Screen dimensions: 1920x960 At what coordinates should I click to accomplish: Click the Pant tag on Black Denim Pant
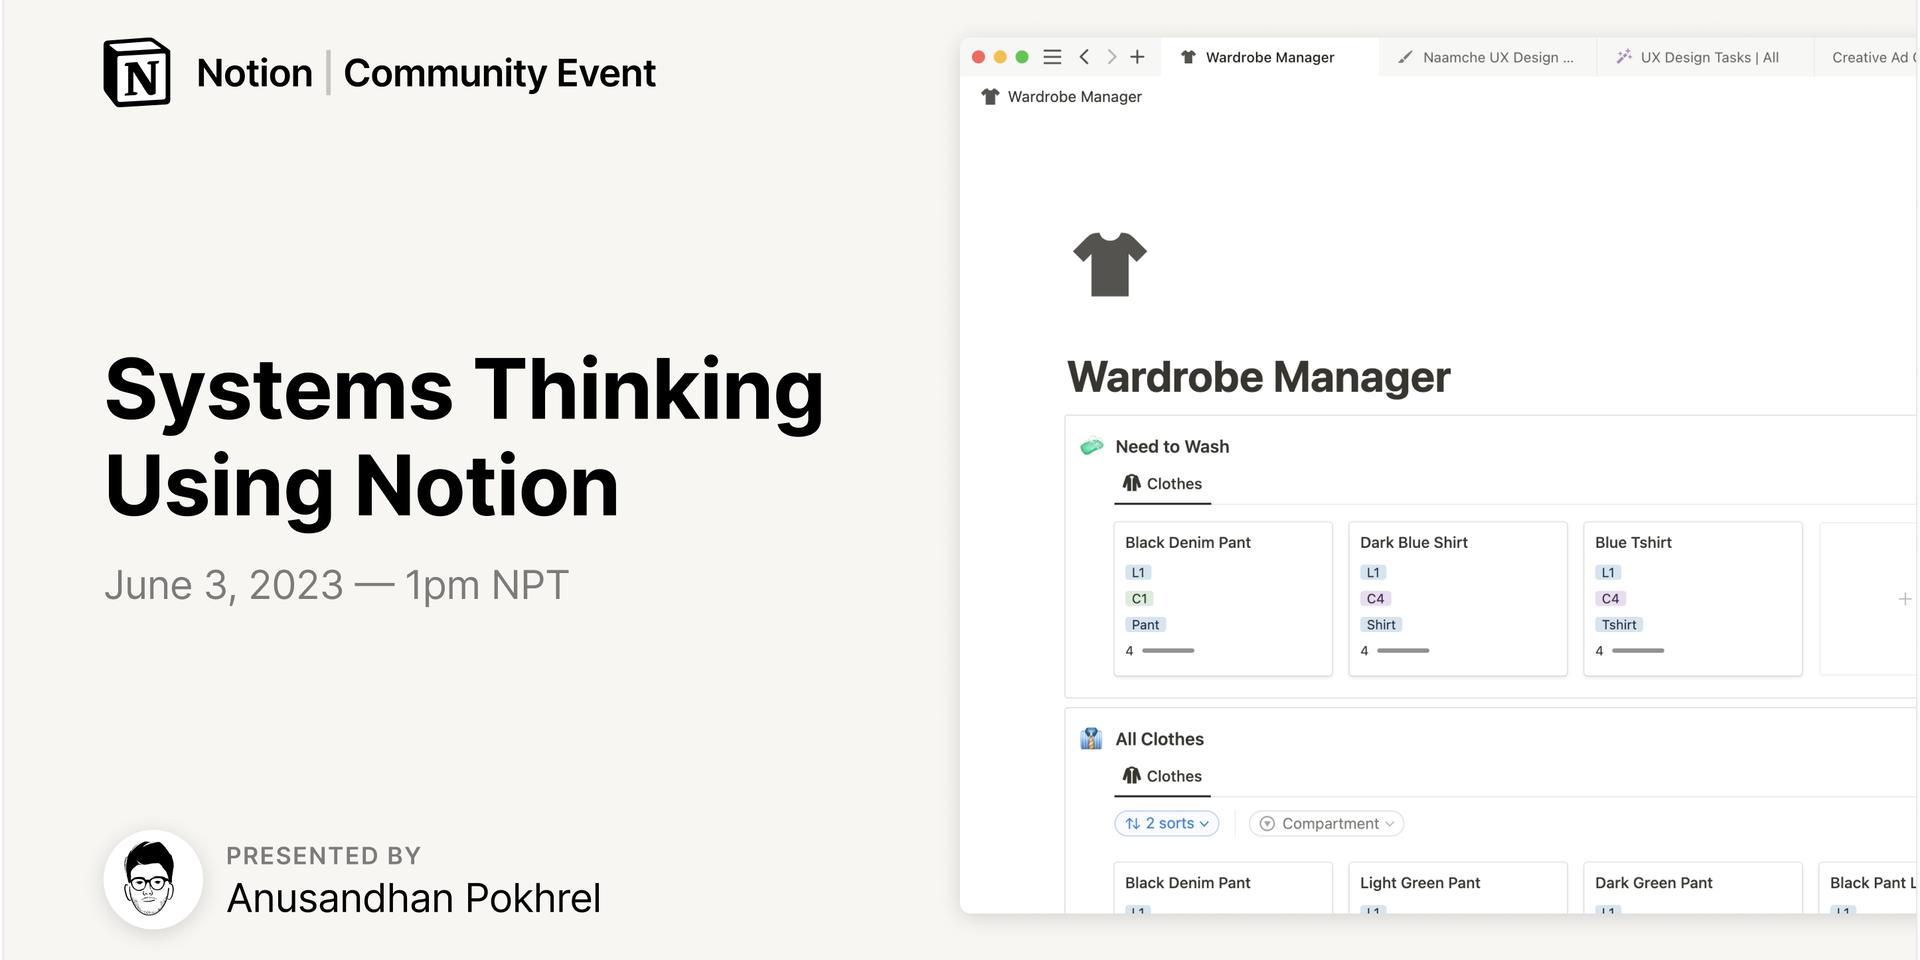click(x=1145, y=625)
